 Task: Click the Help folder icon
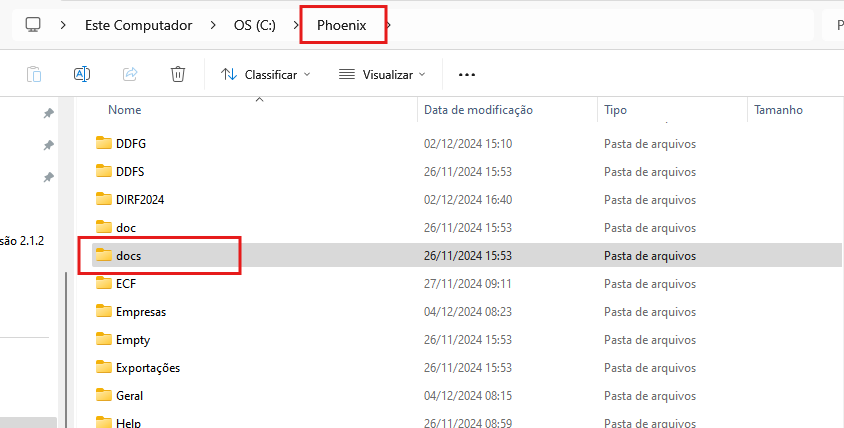104,422
